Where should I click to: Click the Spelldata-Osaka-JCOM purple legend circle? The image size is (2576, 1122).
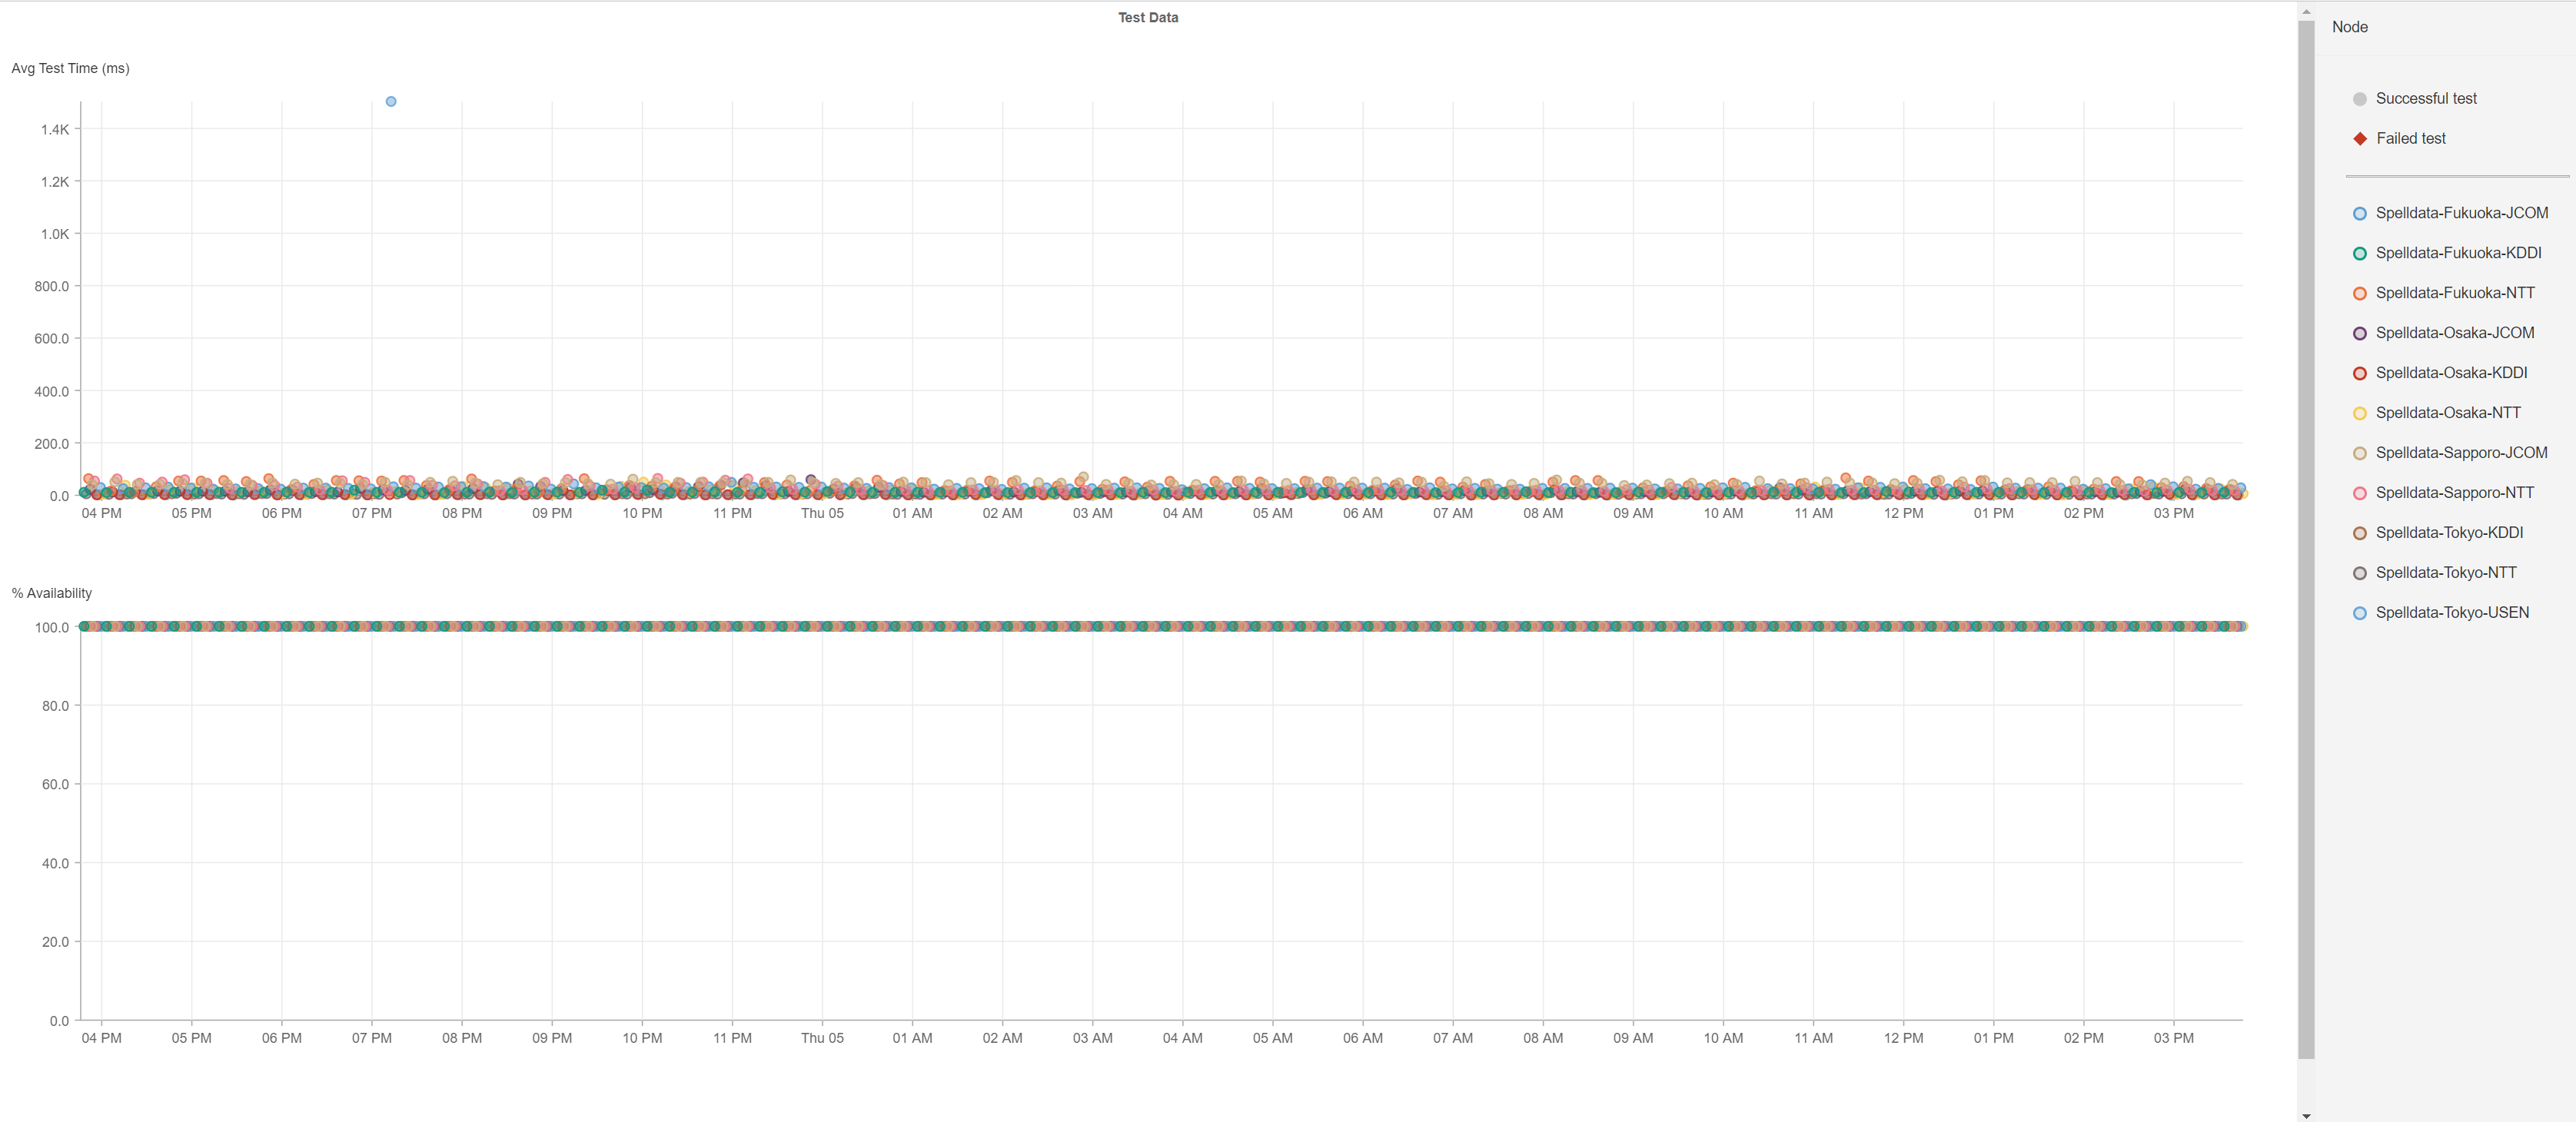pos(2360,333)
